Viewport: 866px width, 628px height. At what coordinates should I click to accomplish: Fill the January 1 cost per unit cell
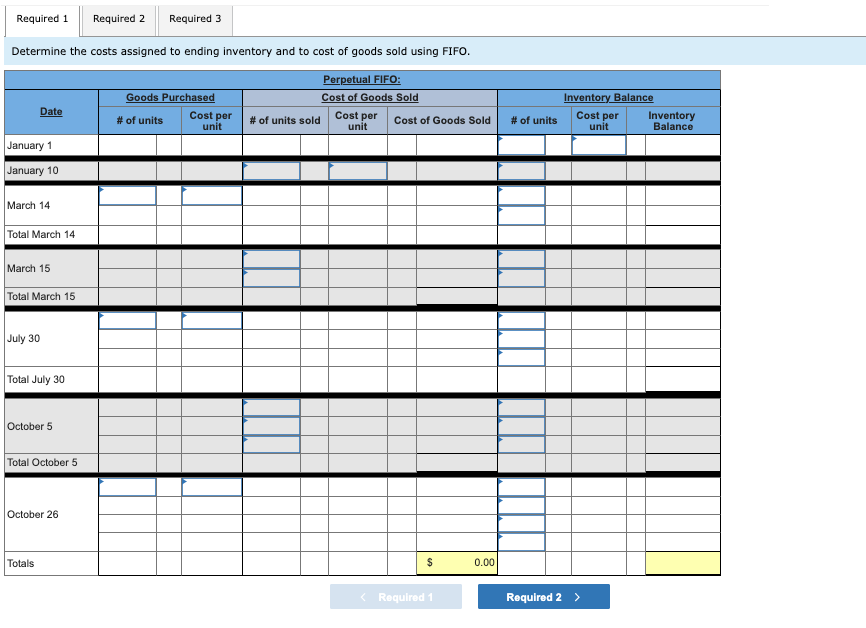[x=597, y=145]
